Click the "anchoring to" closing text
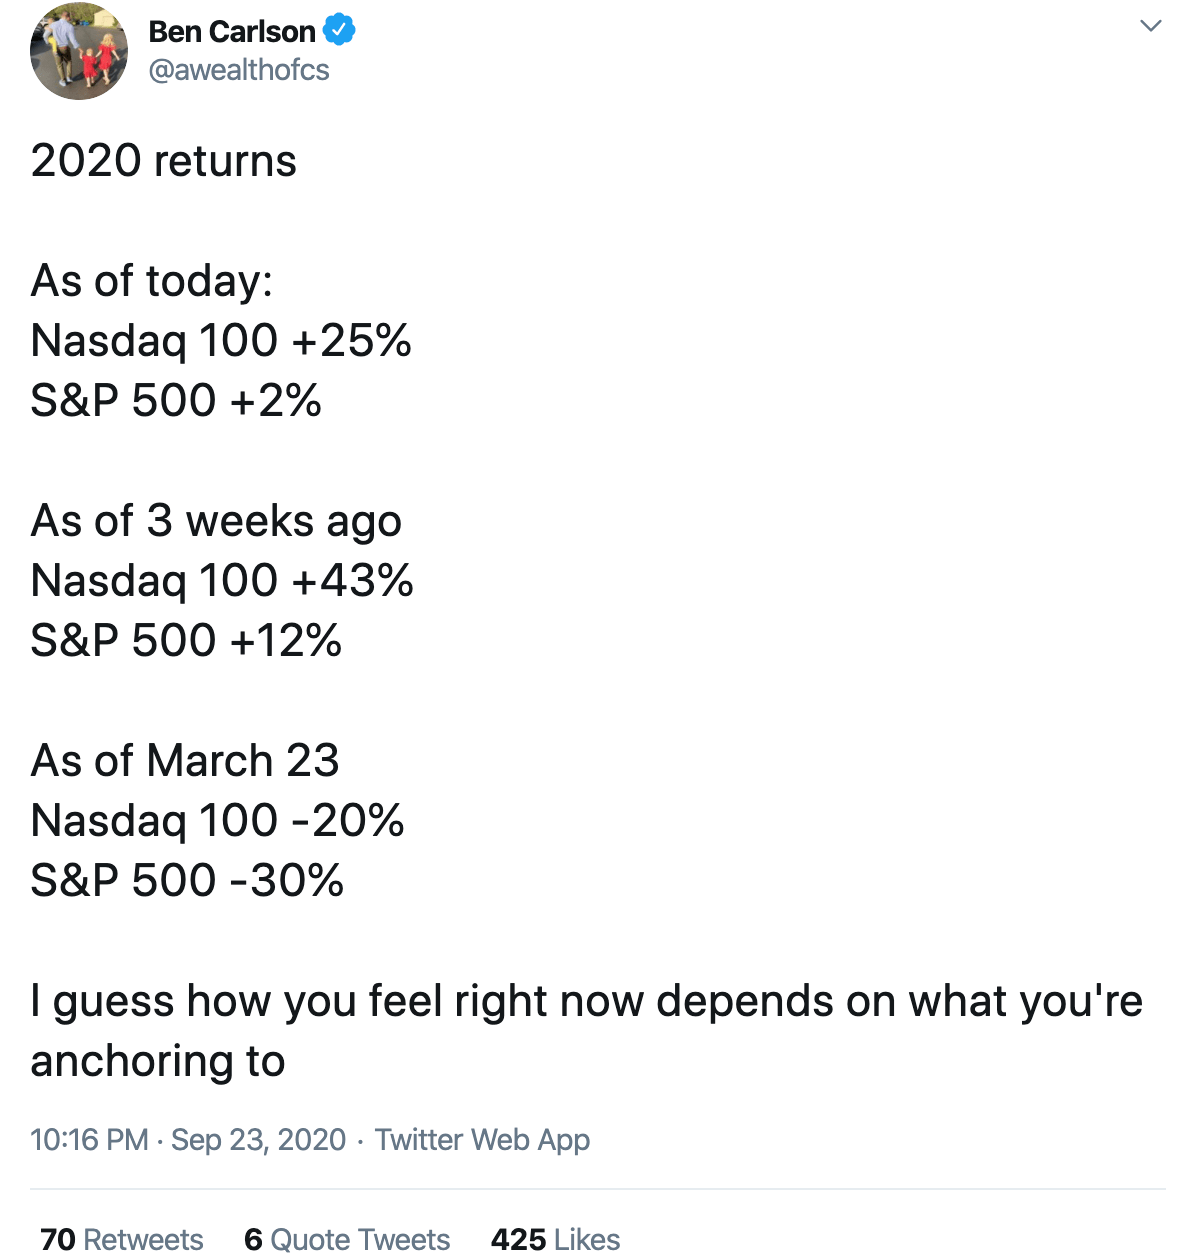1196x1260 pixels. point(158,1061)
